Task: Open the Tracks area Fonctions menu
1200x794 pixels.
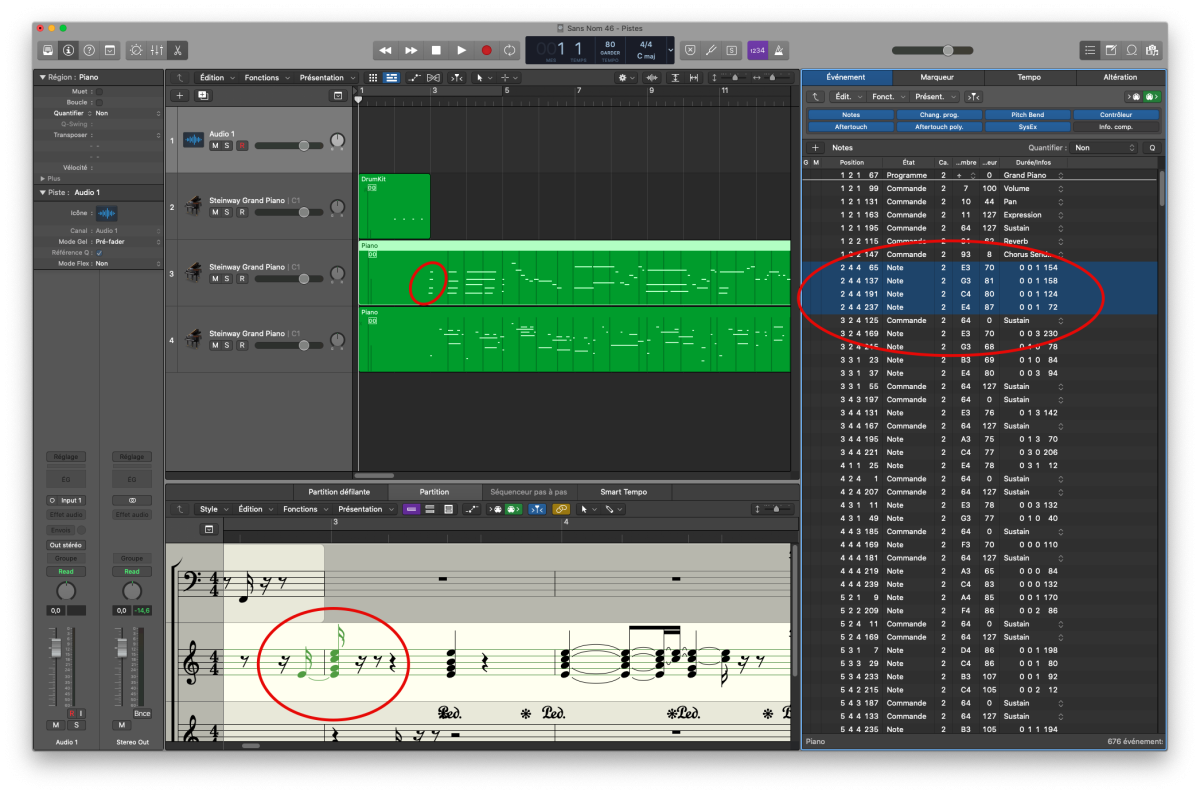Action: click(266, 77)
